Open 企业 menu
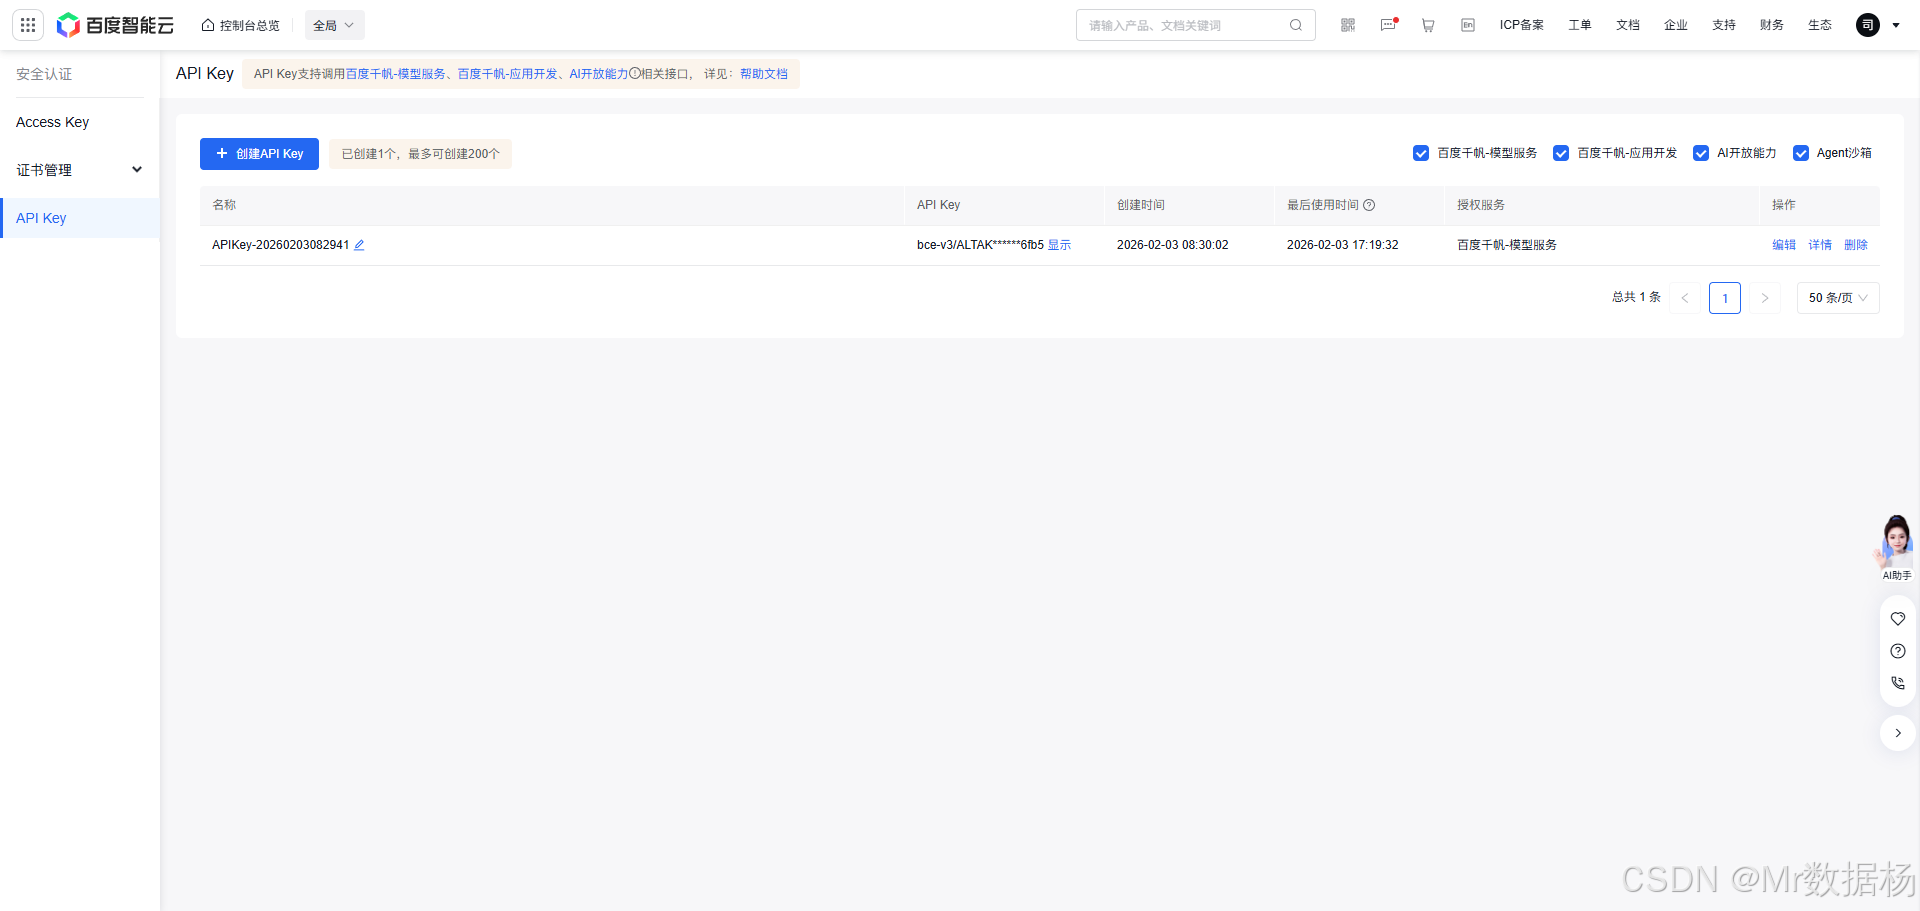The image size is (1920, 911). pos(1676,25)
